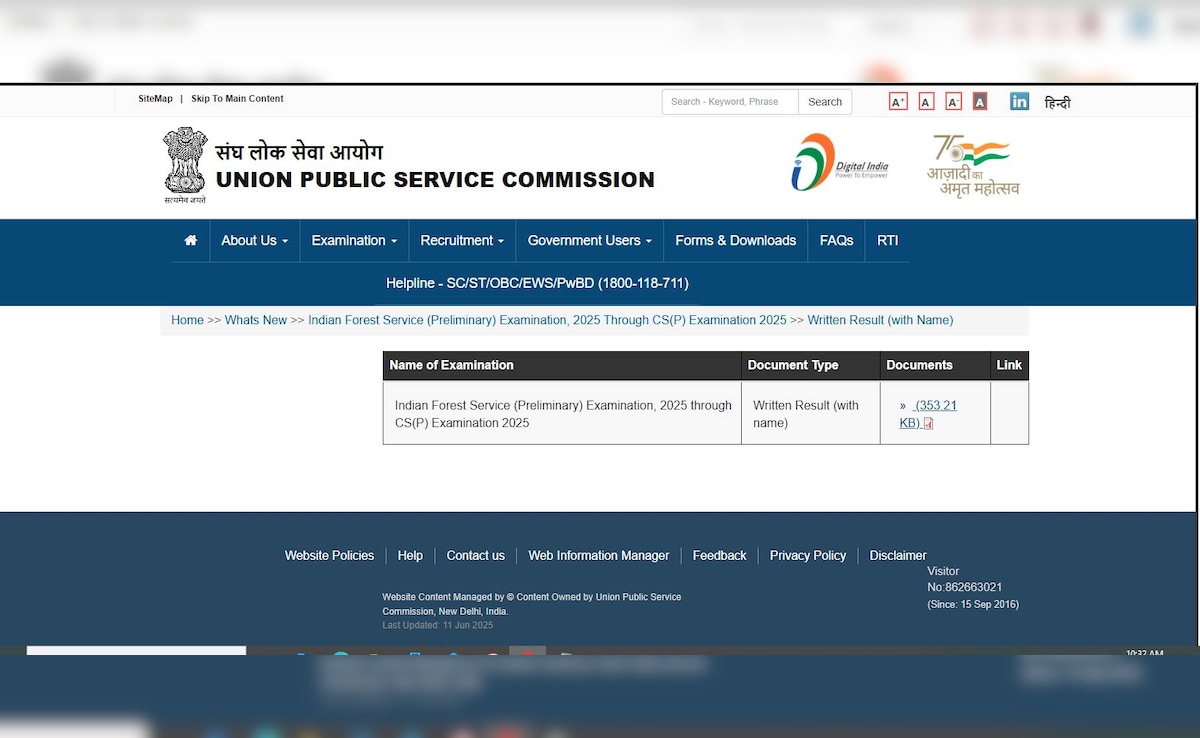Click the Home icon in navigation bar

click(190, 241)
